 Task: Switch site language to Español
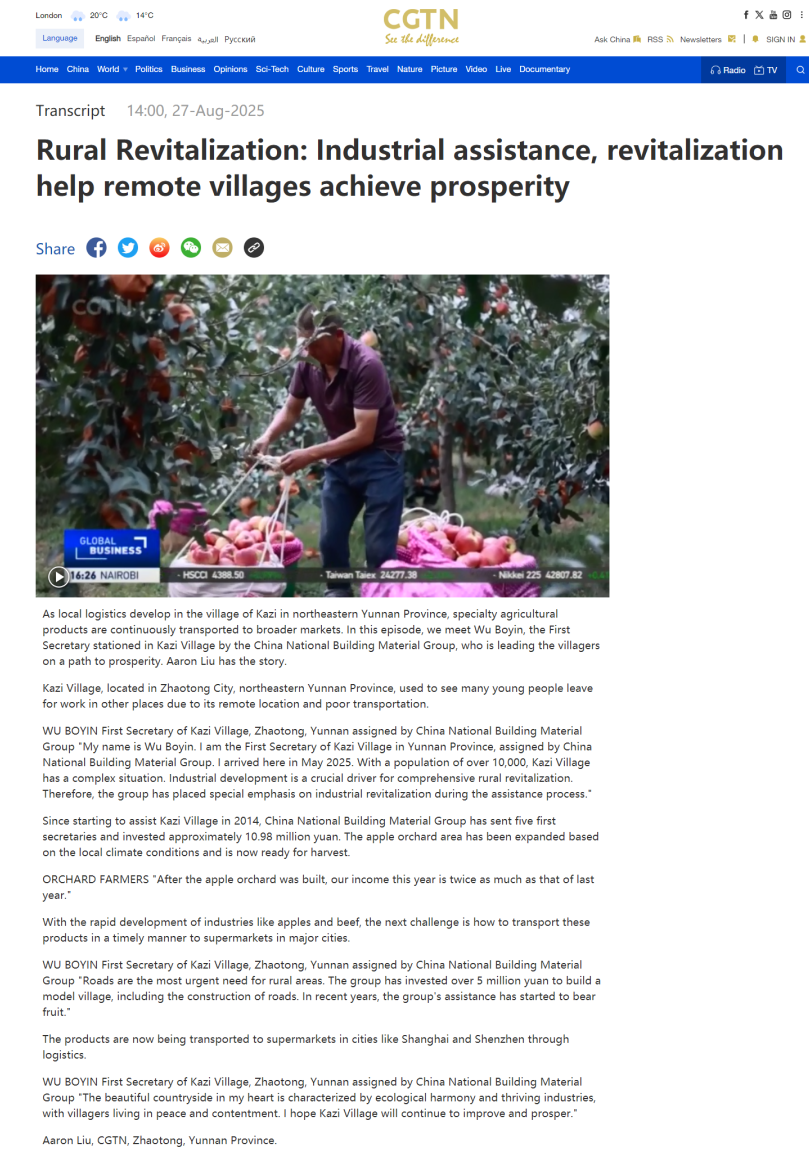point(141,39)
